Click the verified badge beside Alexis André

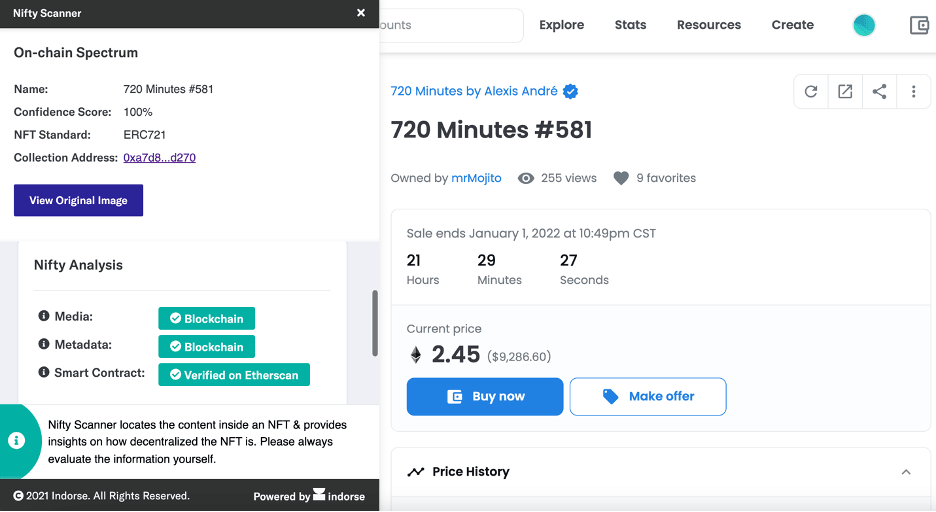[571, 91]
